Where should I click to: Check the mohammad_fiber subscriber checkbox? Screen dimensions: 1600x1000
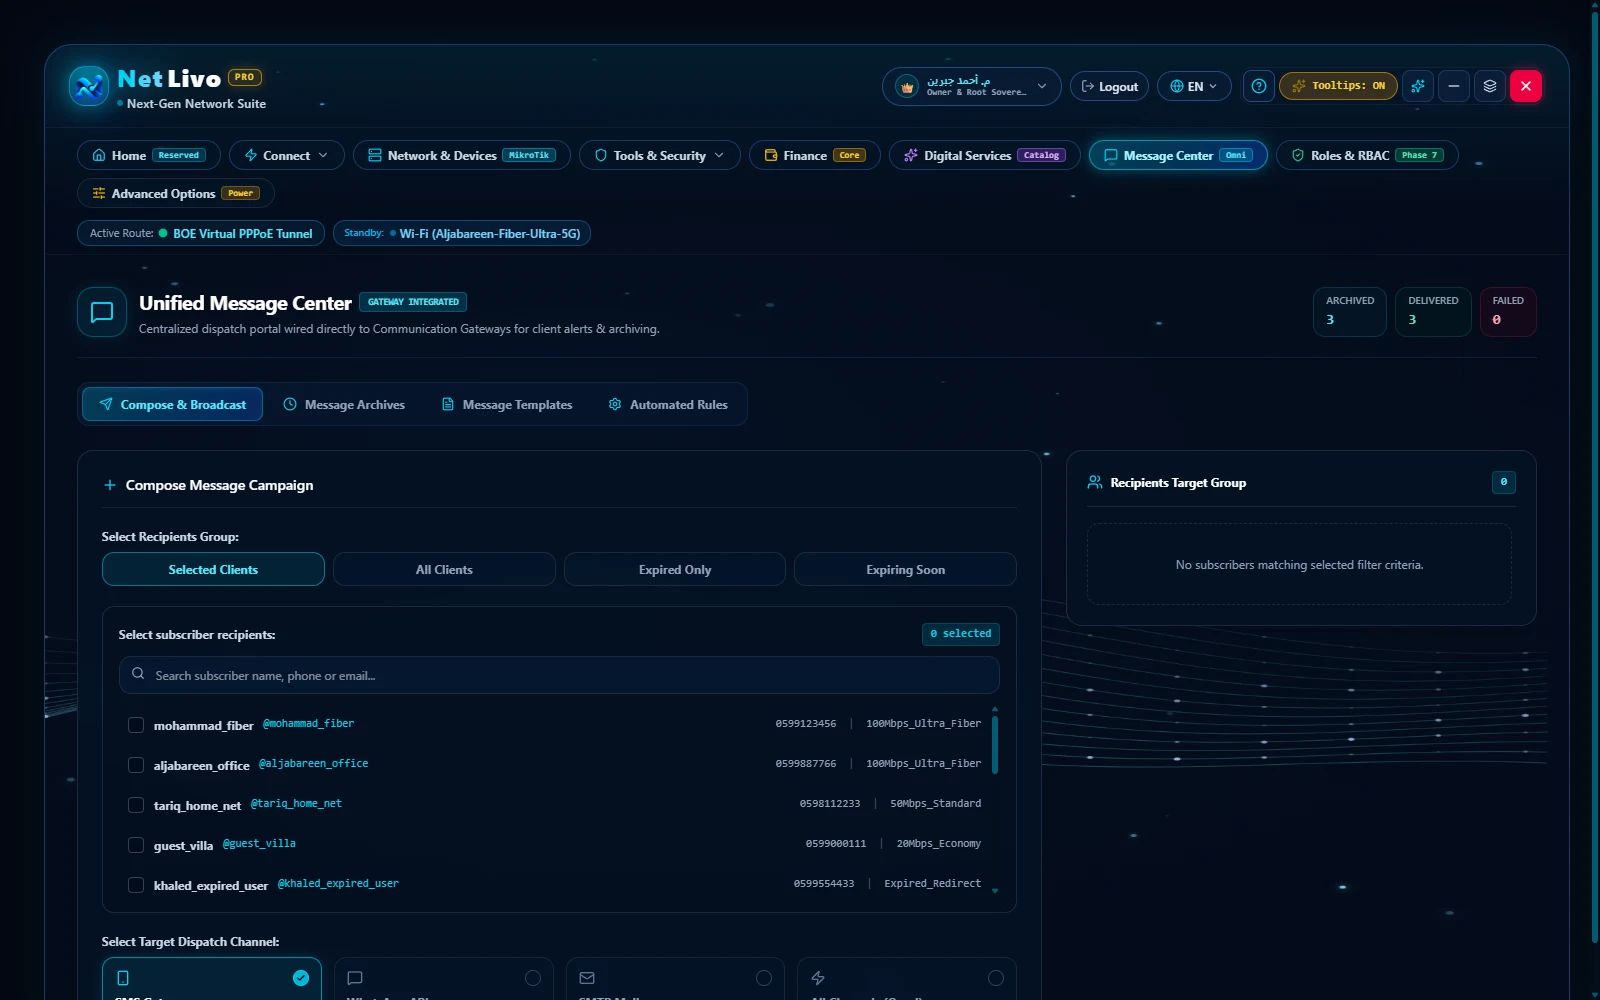click(x=136, y=725)
